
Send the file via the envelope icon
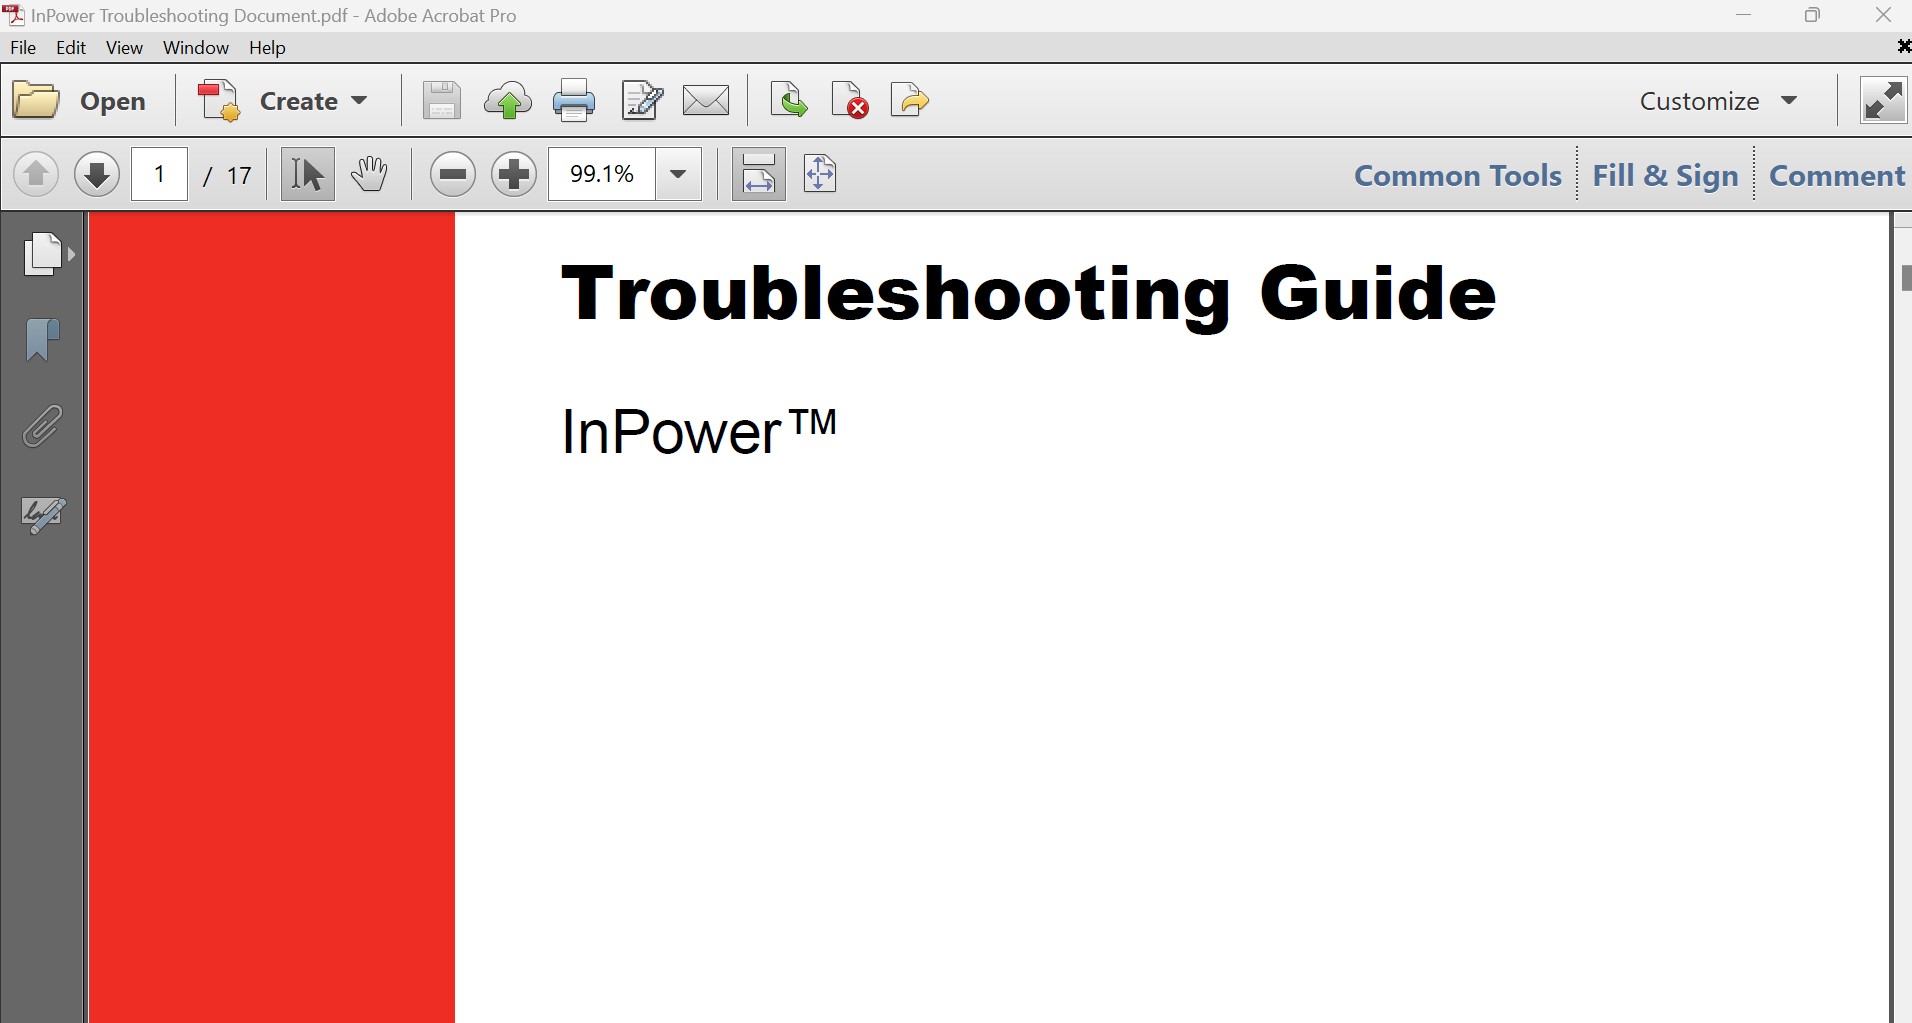pyautogui.click(x=706, y=101)
